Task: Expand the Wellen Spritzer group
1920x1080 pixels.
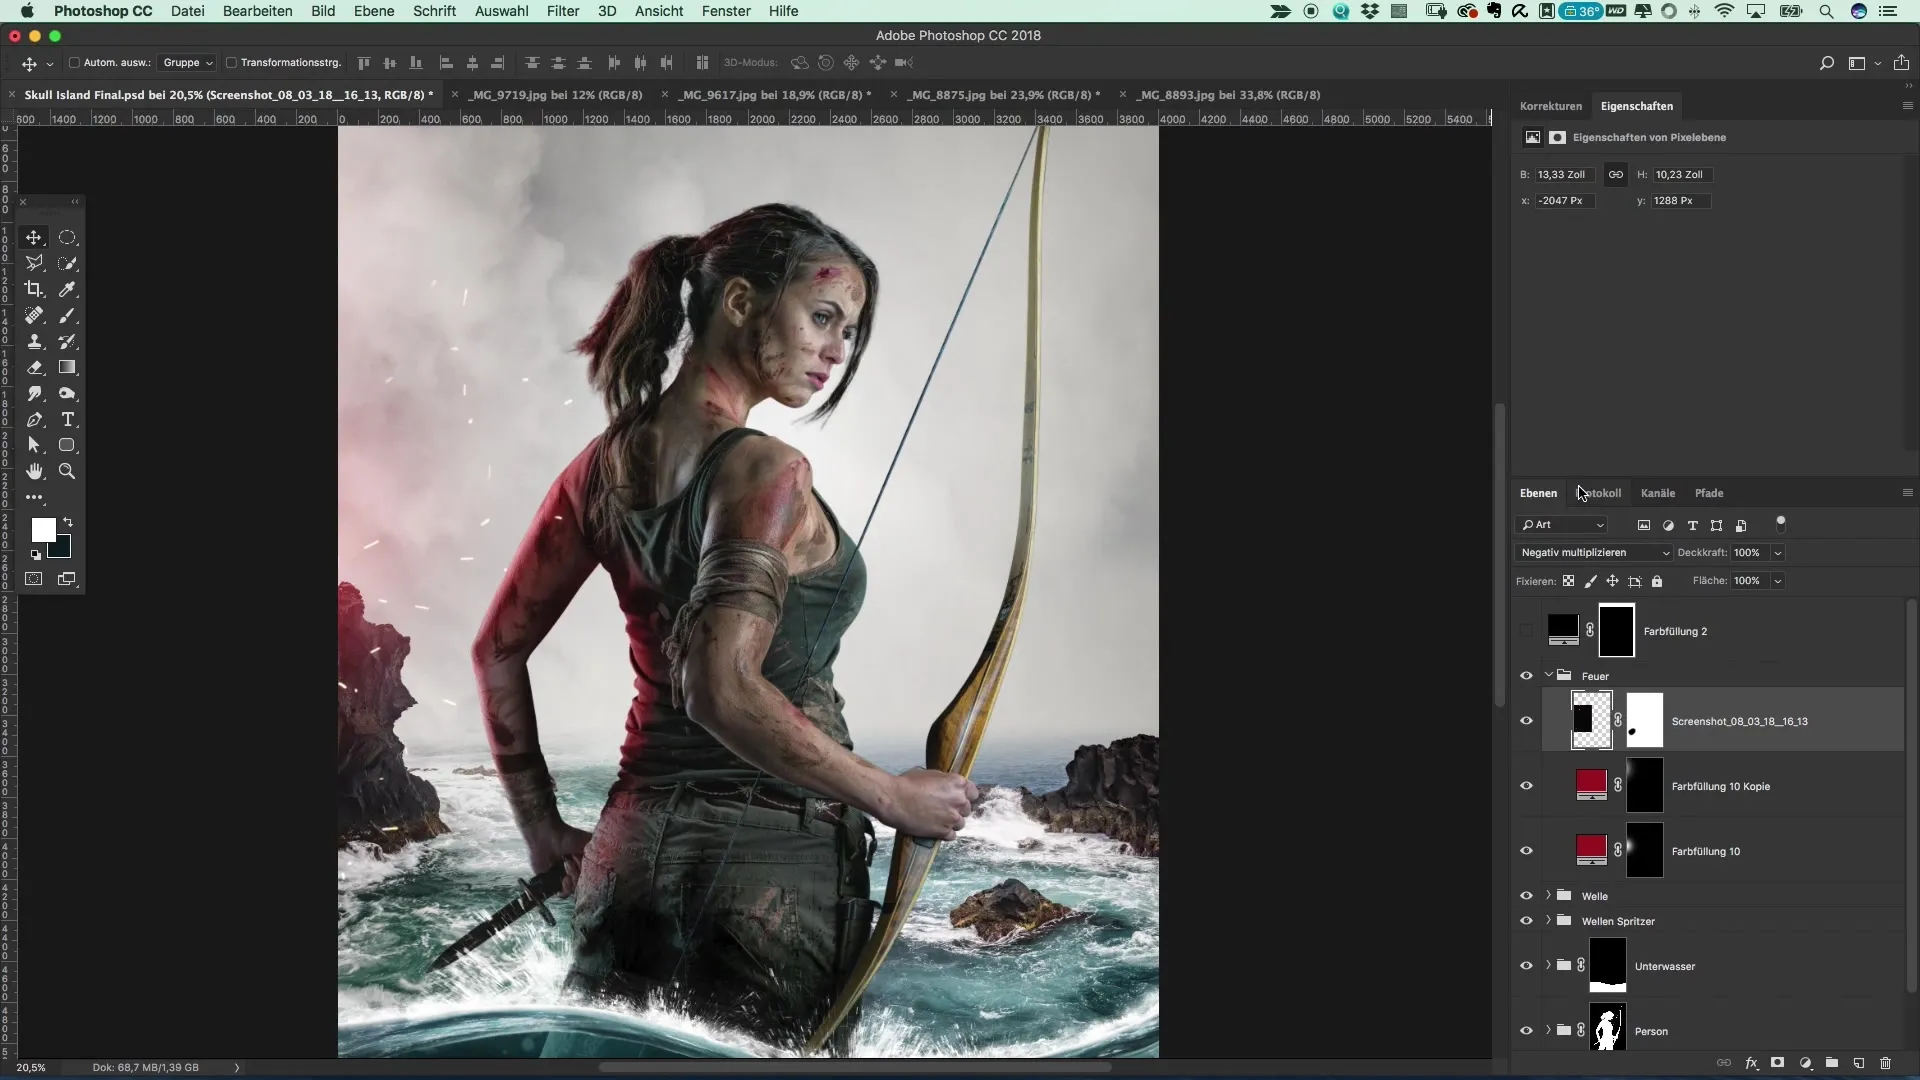Action: point(1549,920)
